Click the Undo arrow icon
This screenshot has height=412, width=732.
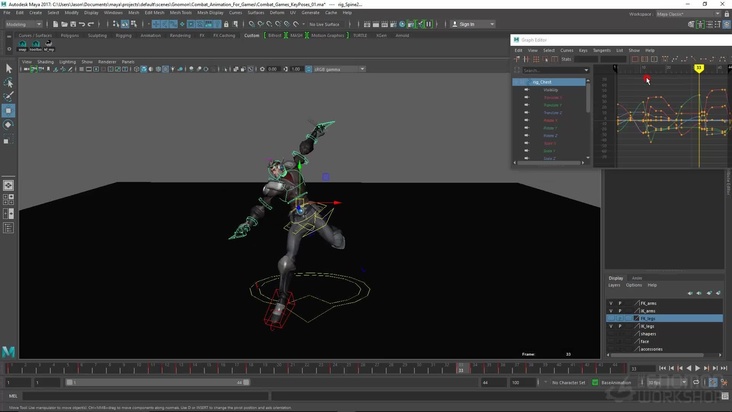click(x=82, y=24)
